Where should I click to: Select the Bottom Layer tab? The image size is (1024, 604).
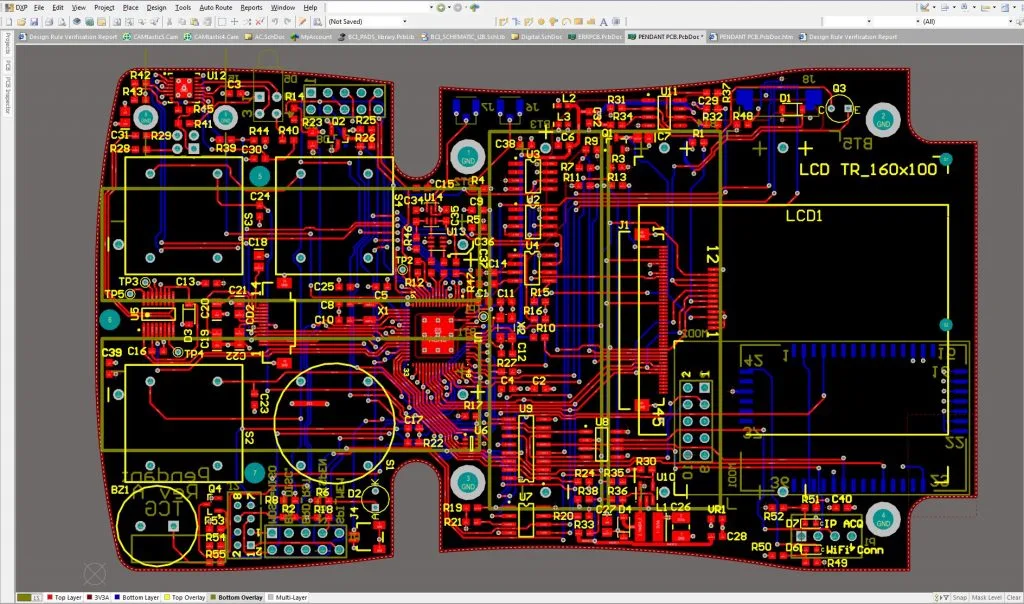coord(136,597)
